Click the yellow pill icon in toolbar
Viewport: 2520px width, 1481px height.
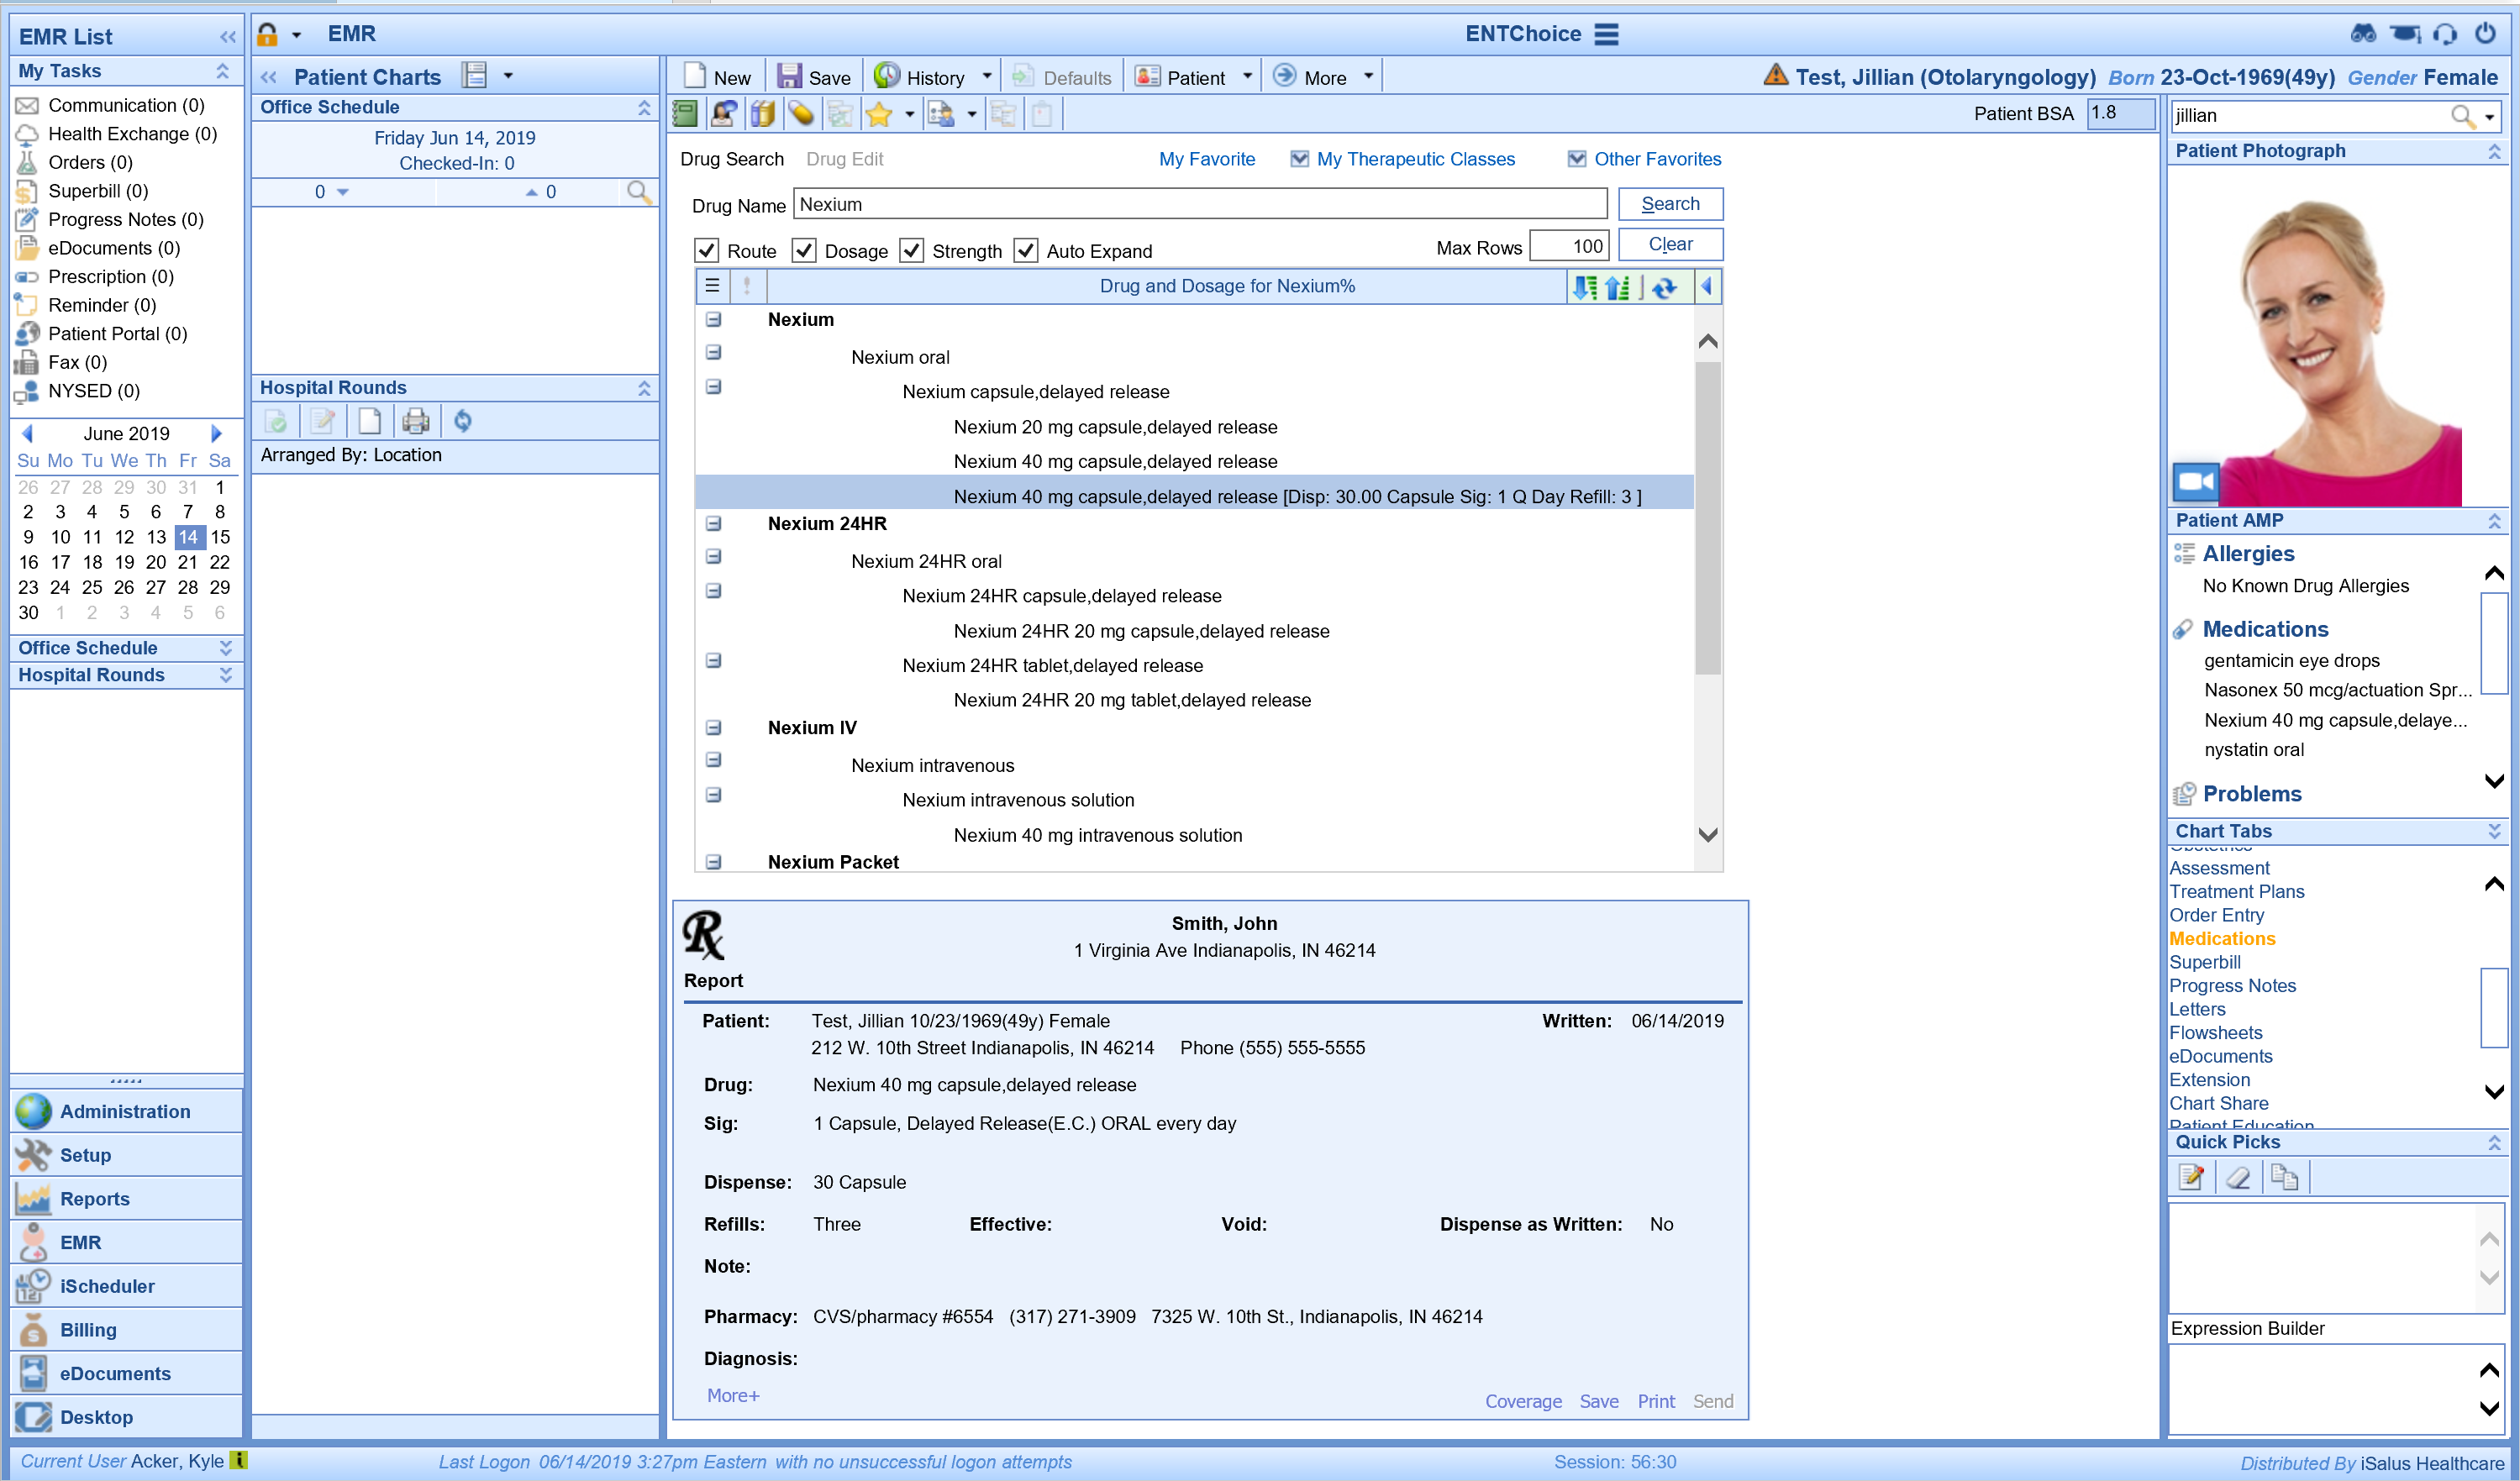[800, 114]
